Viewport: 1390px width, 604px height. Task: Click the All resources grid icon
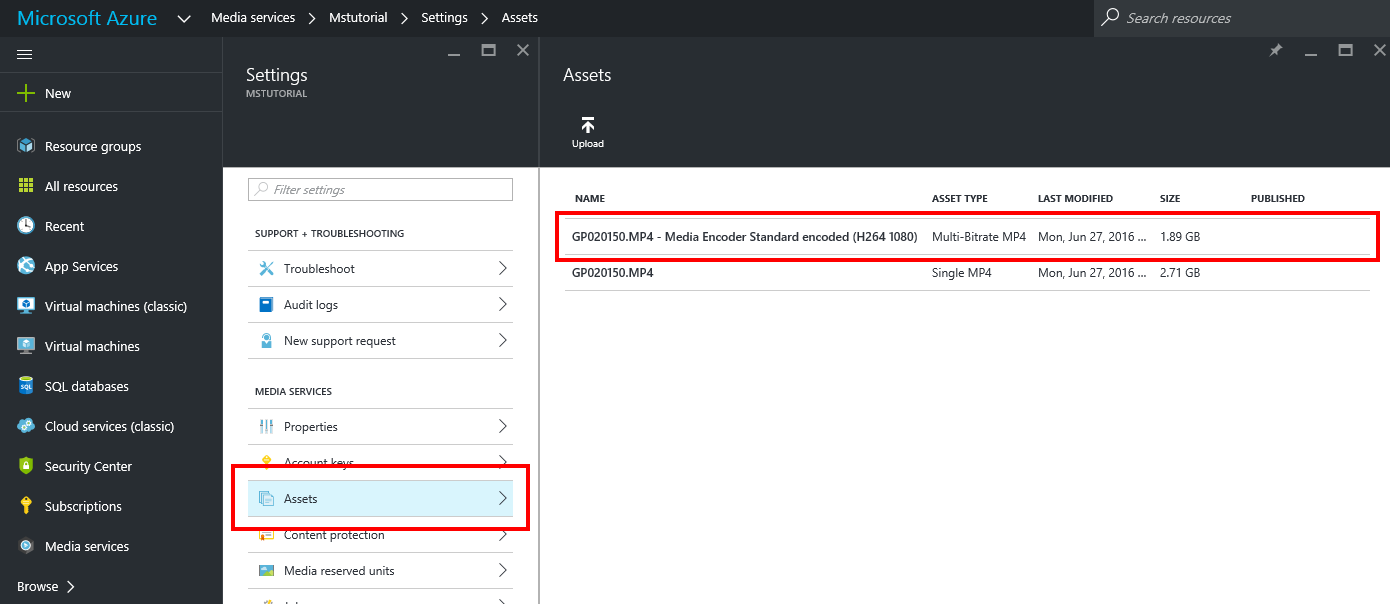(26, 186)
